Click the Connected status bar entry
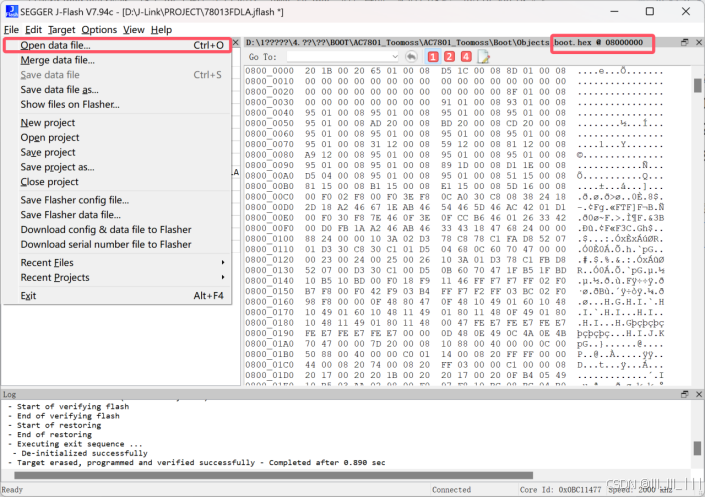The width and height of the screenshot is (705, 497). point(451,490)
